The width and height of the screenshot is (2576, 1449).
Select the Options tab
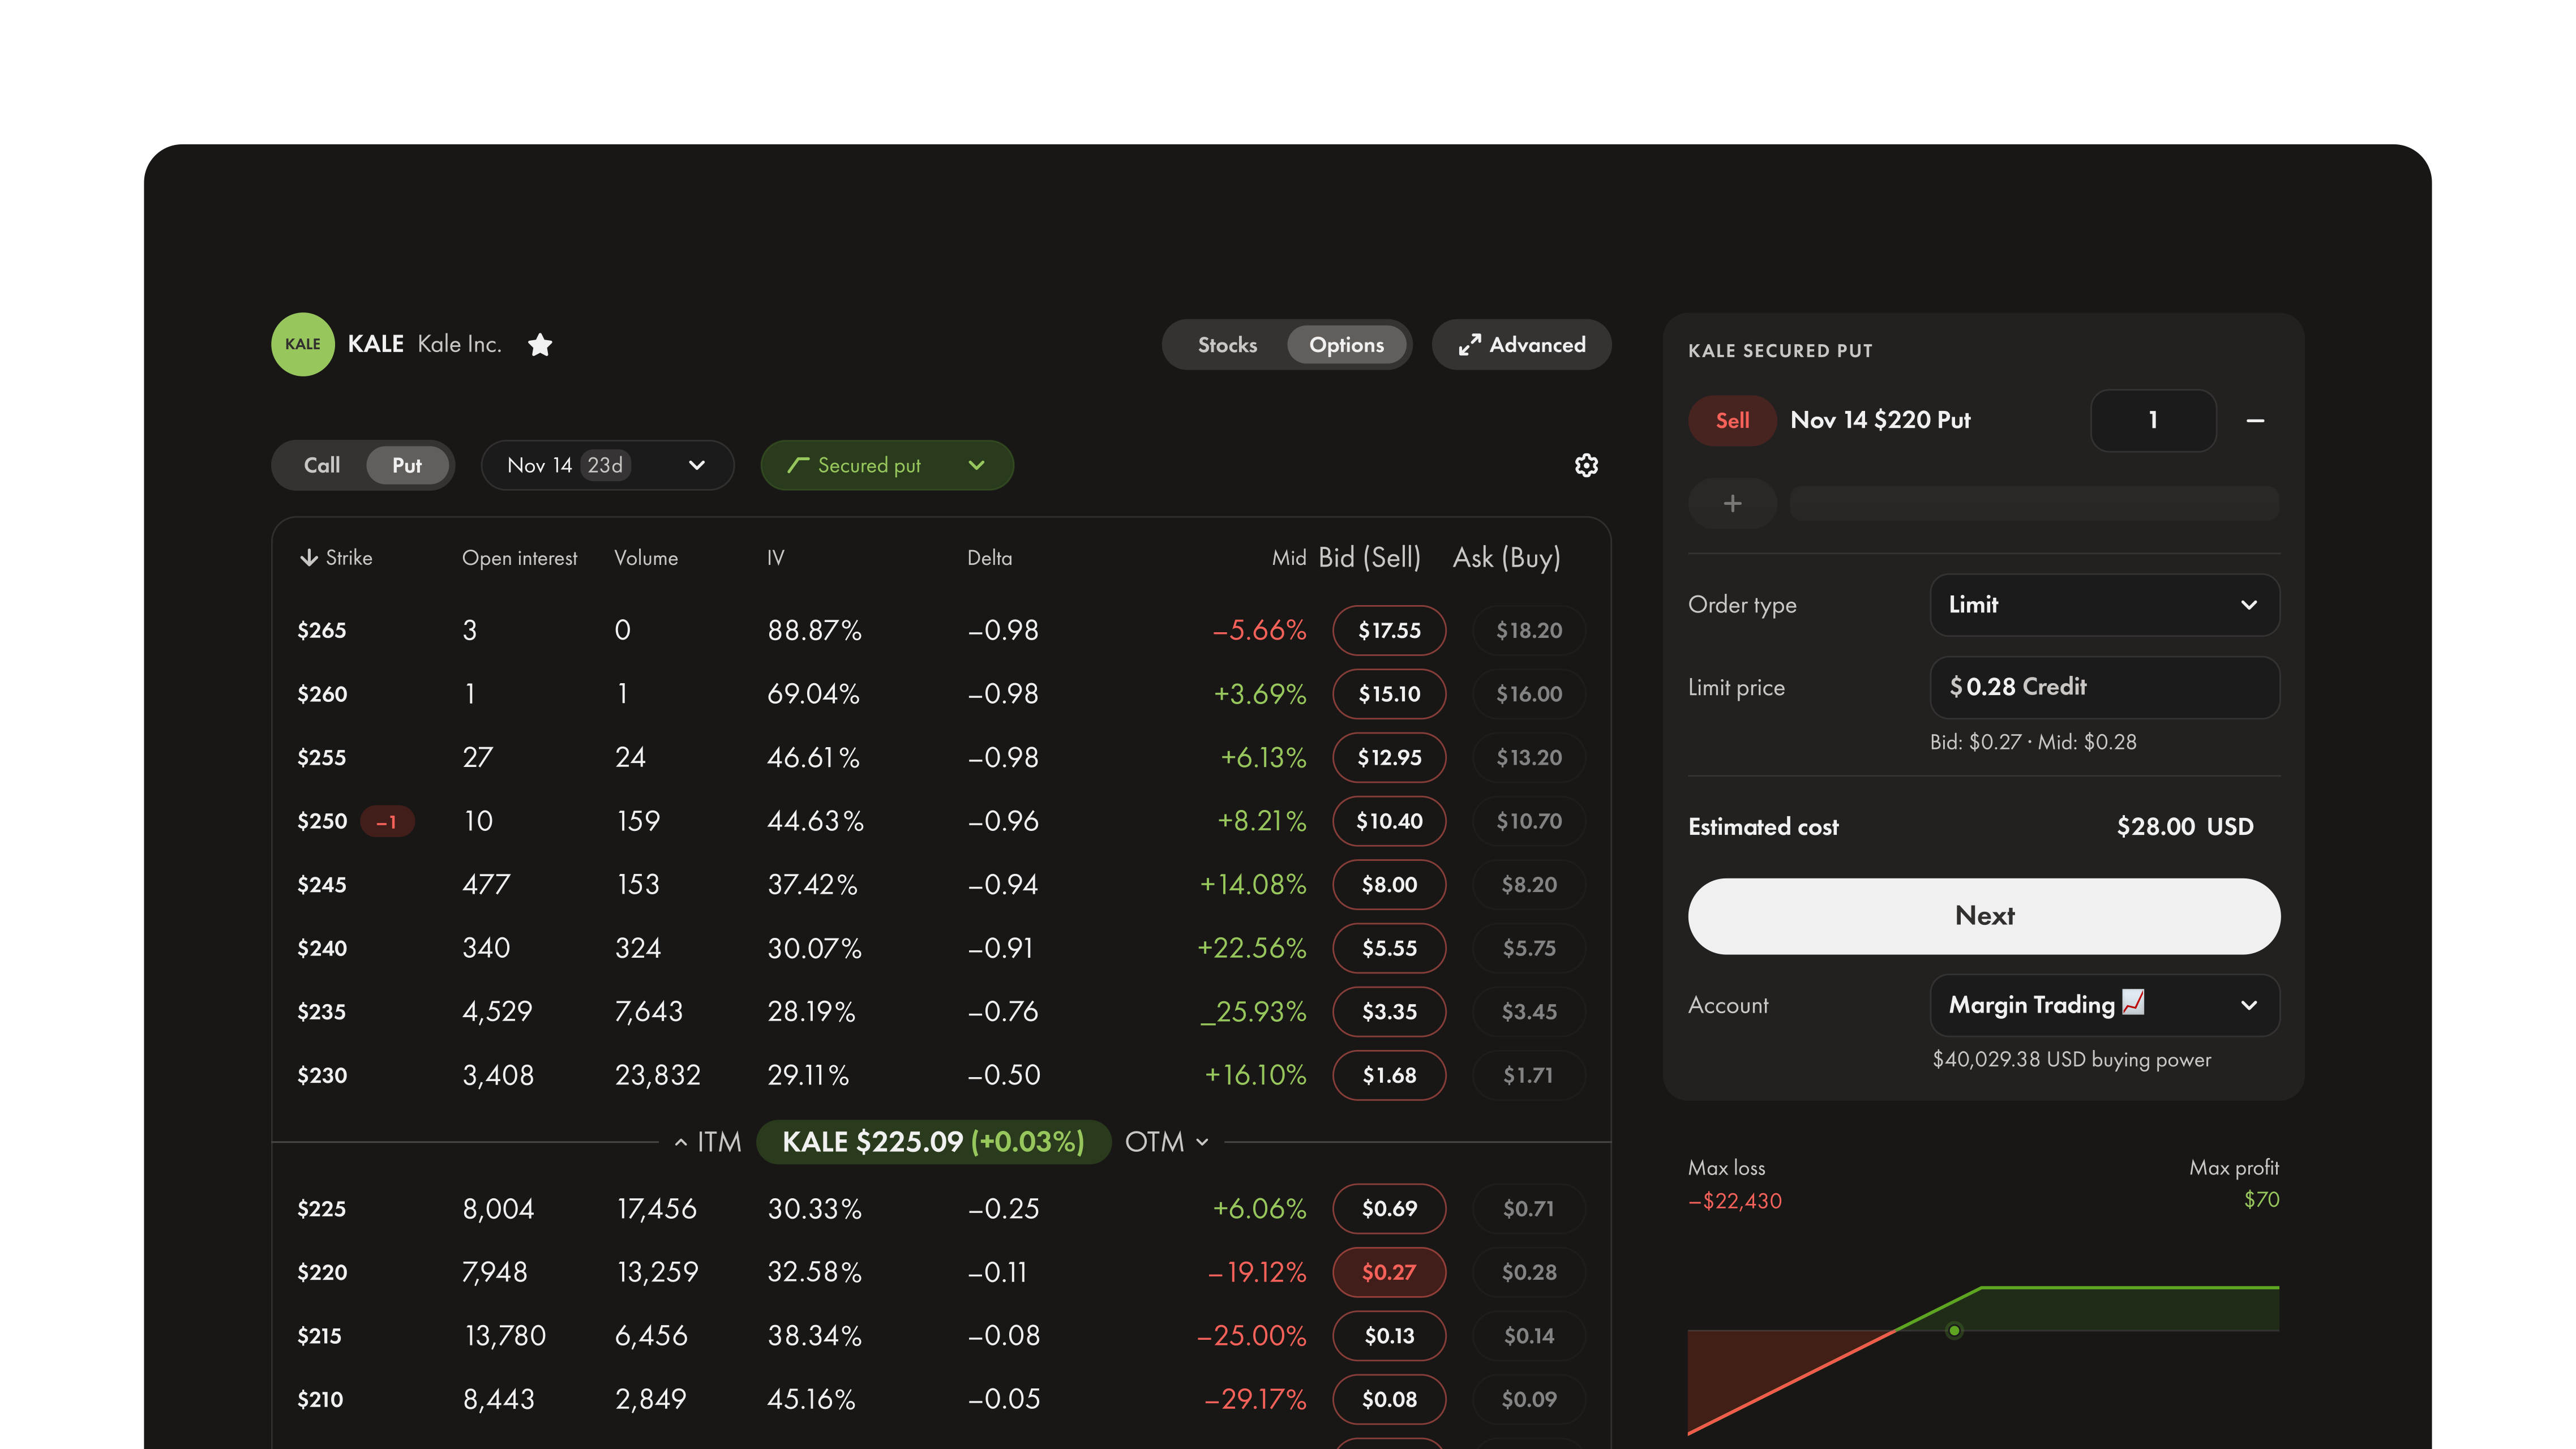pyautogui.click(x=1347, y=344)
